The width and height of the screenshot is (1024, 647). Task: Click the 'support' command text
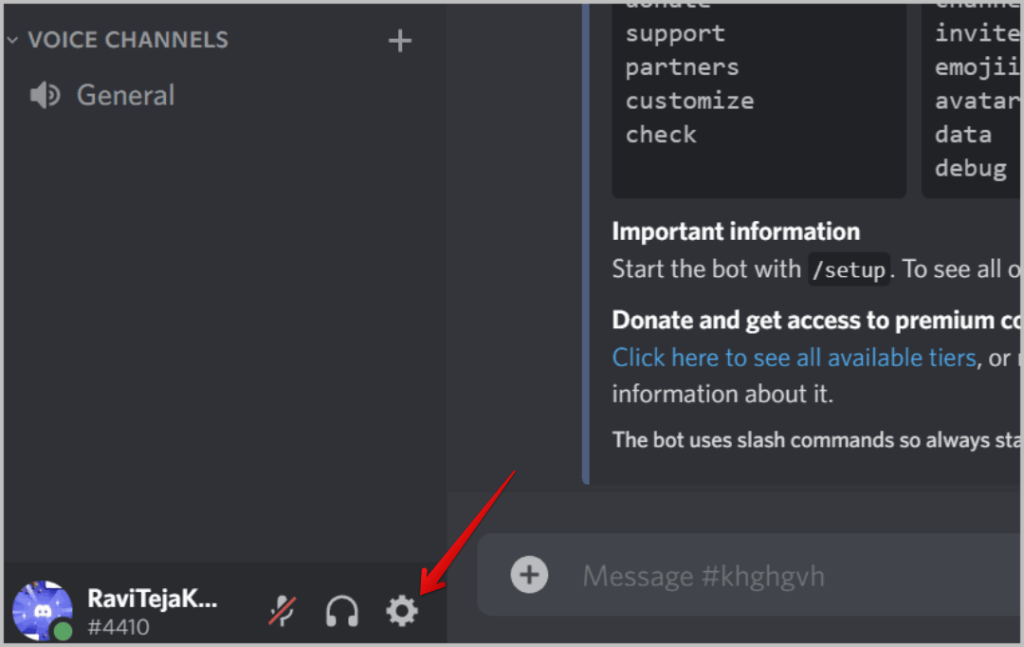tap(675, 34)
